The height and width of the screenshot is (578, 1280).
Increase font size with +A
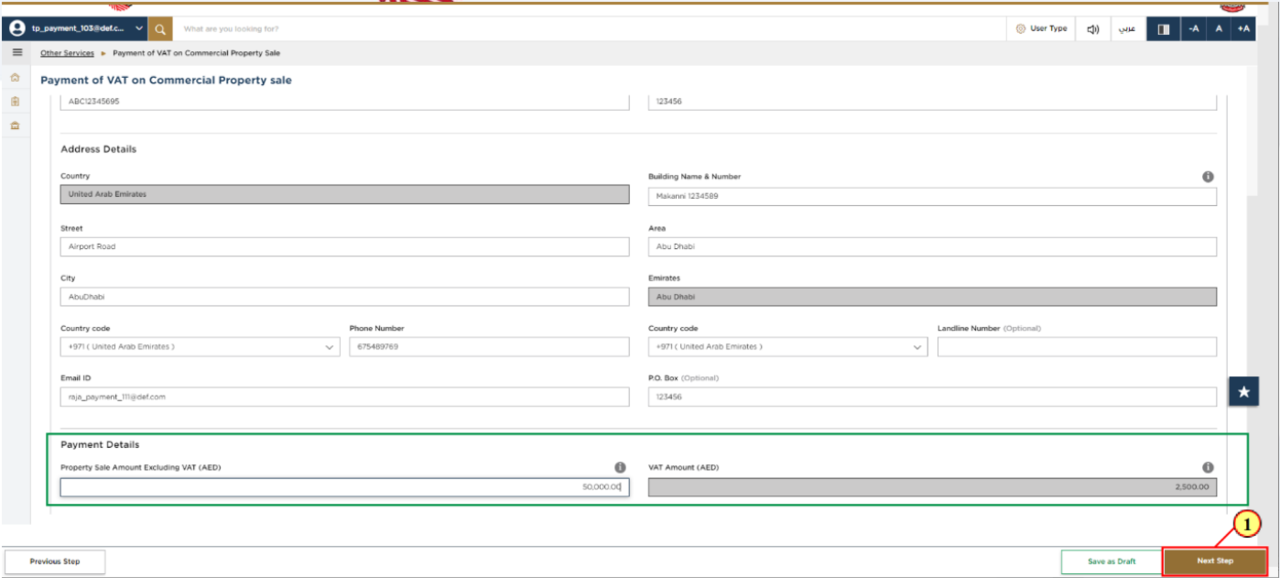pos(1243,29)
